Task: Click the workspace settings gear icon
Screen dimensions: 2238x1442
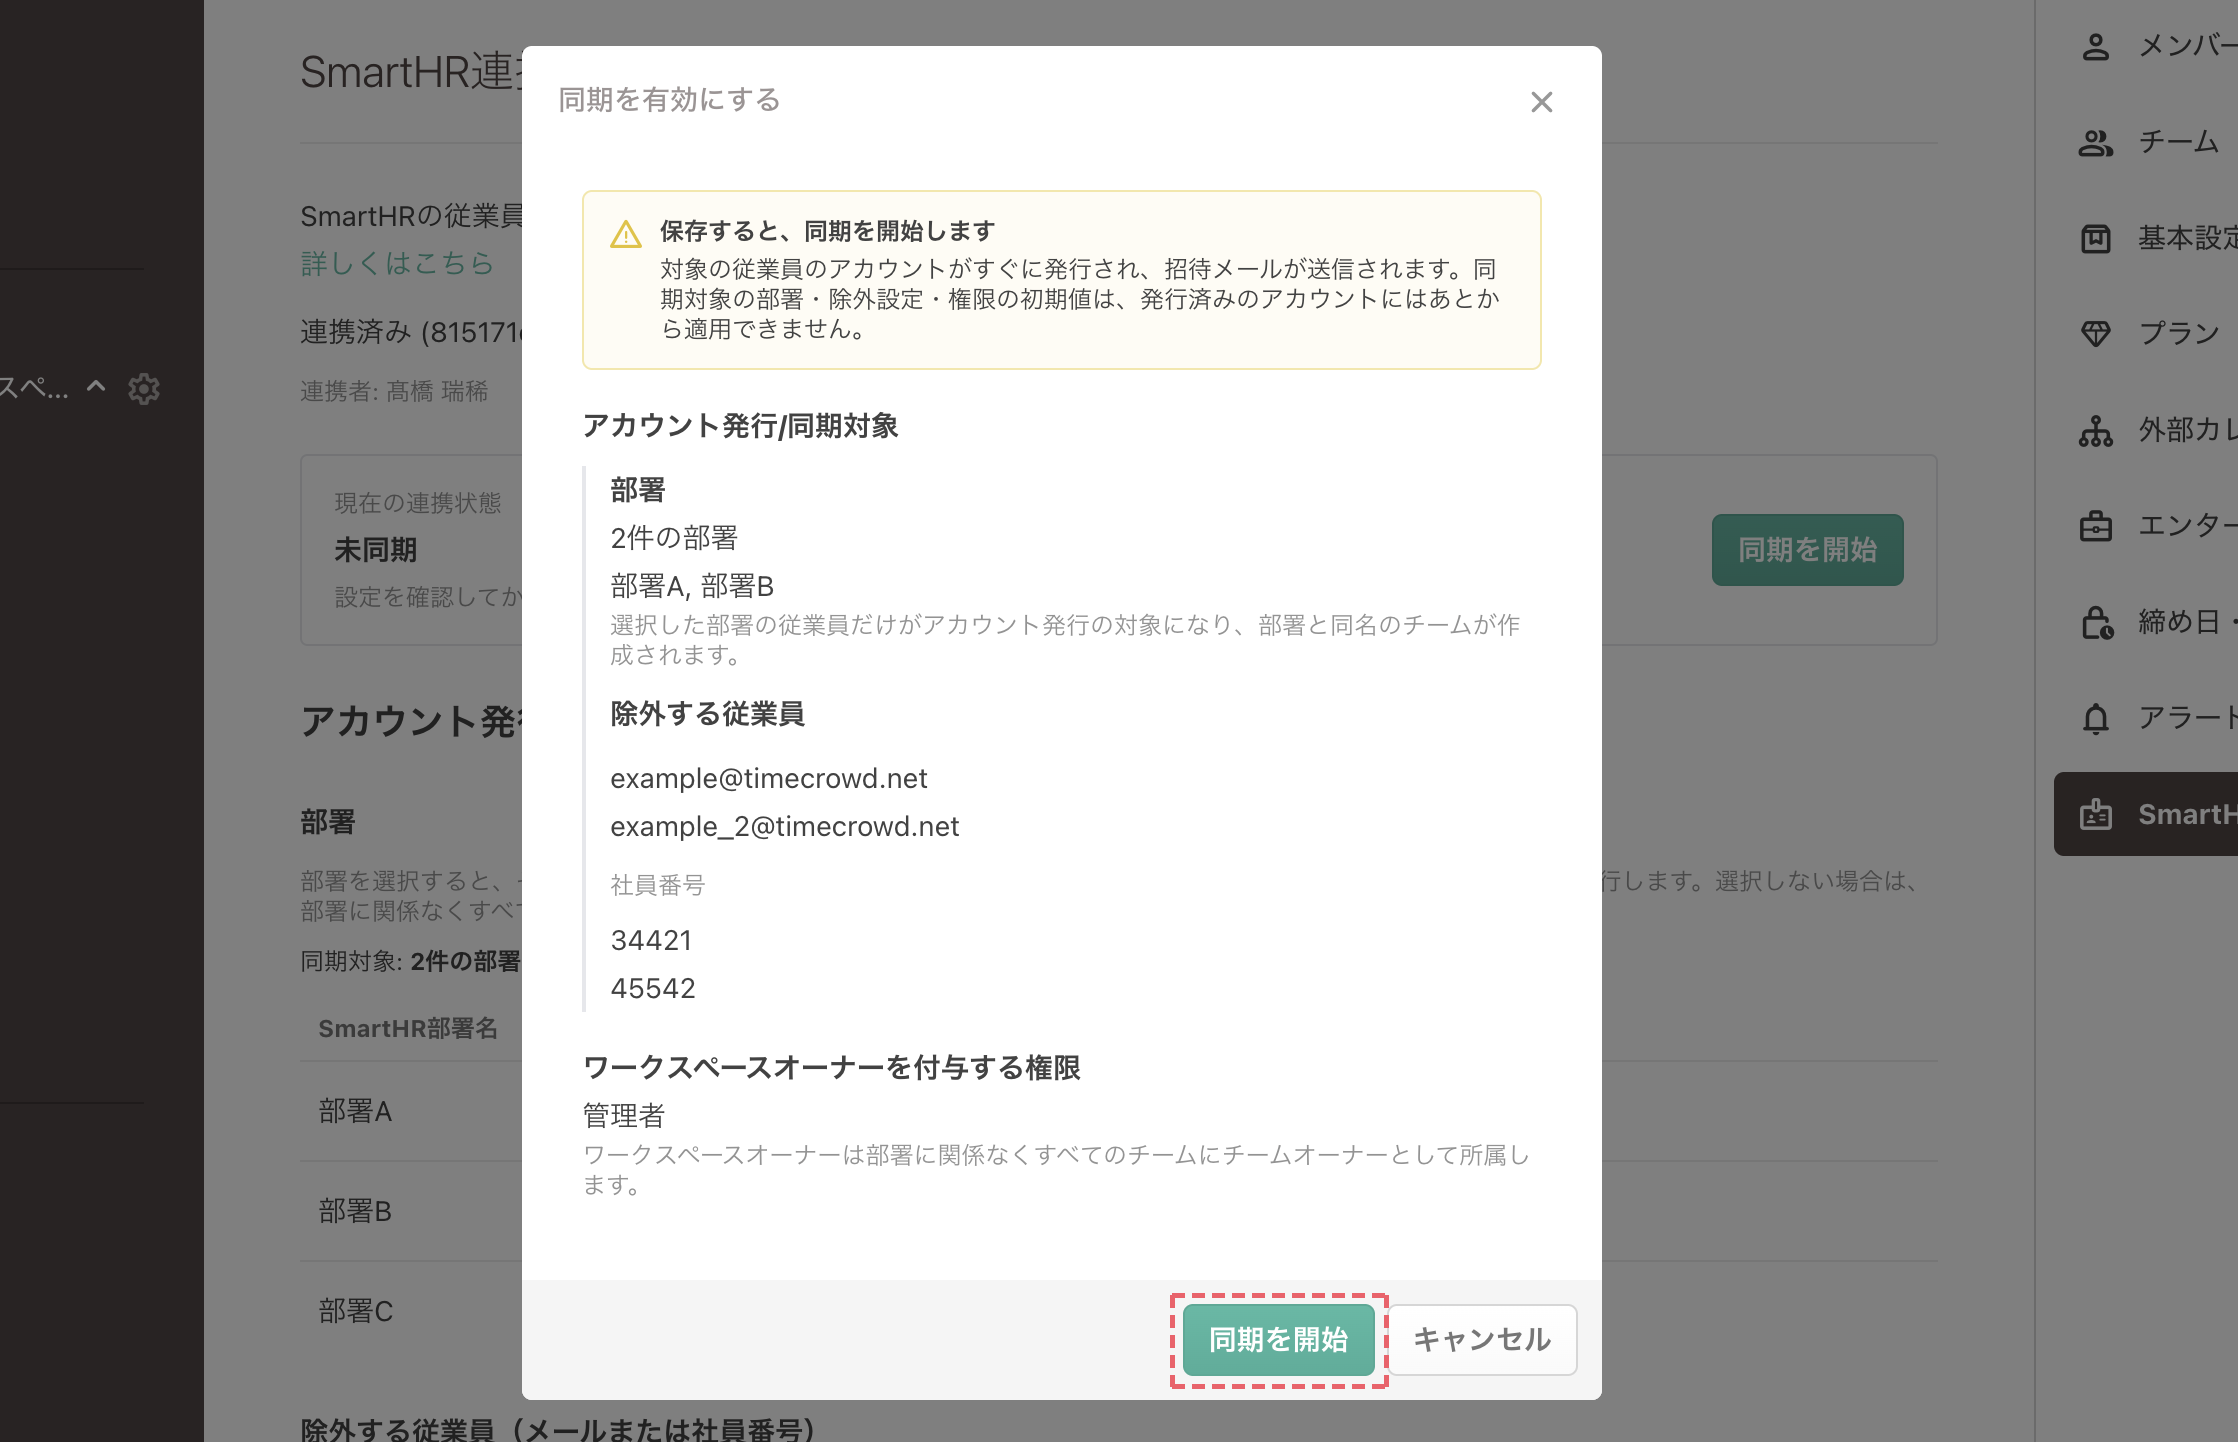Action: coord(144,389)
